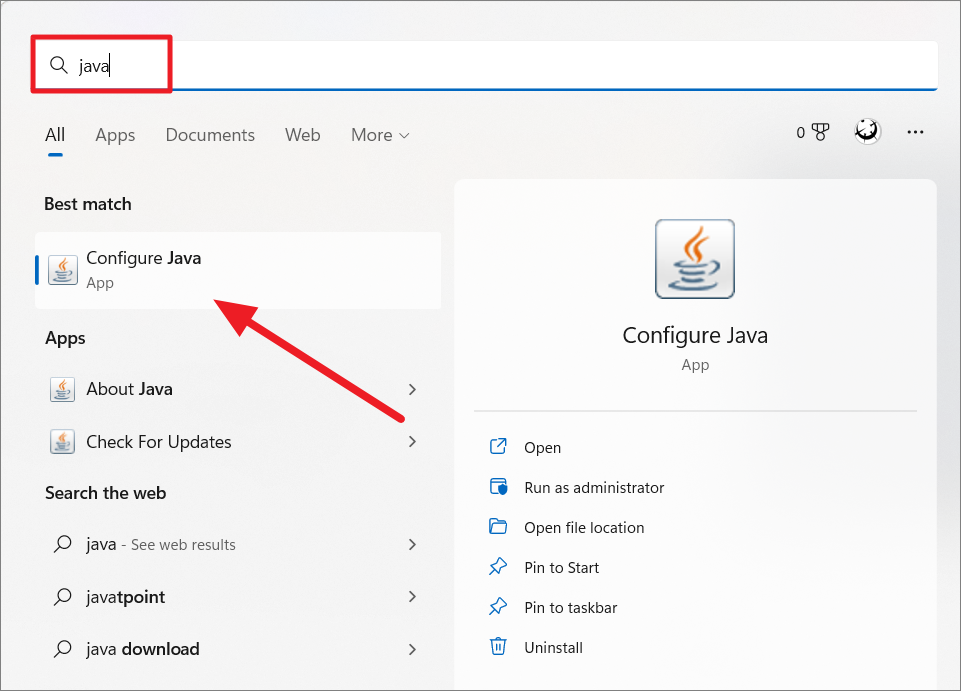
Task: Click the Uninstall trash can icon
Action: [x=498, y=646]
